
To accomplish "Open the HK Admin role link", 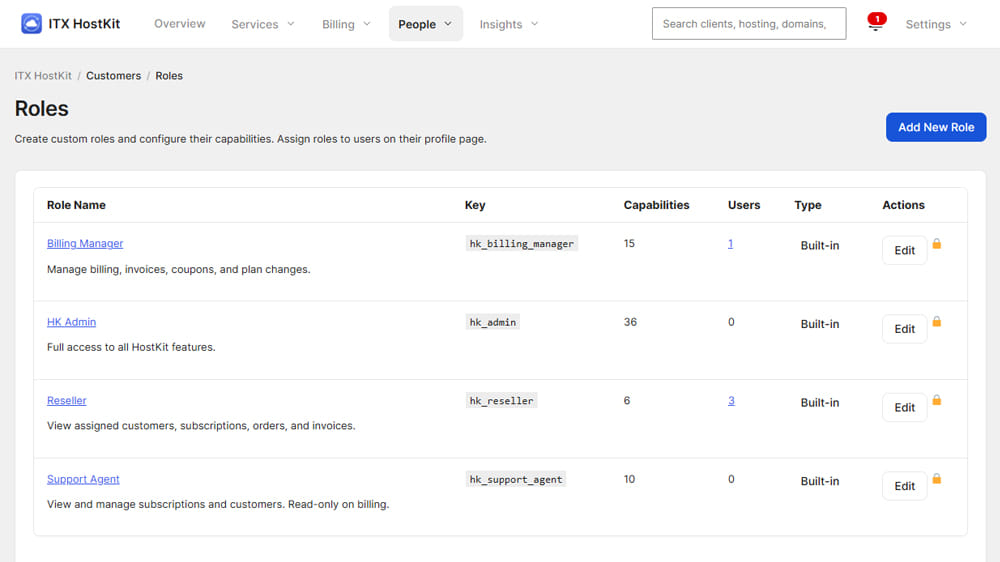I will pyautogui.click(x=71, y=322).
